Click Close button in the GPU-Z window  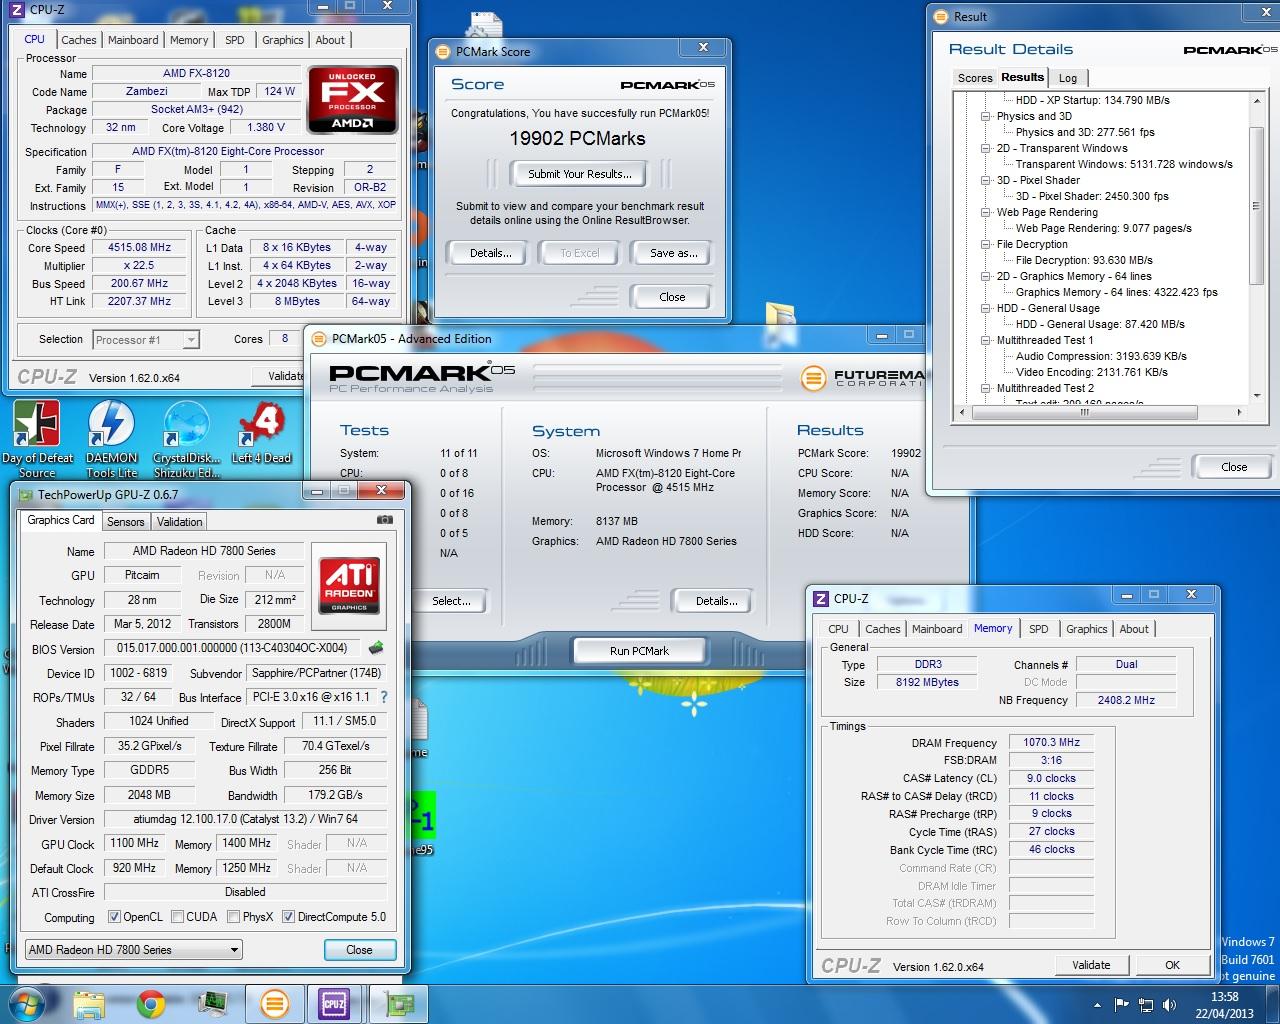point(359,950)
